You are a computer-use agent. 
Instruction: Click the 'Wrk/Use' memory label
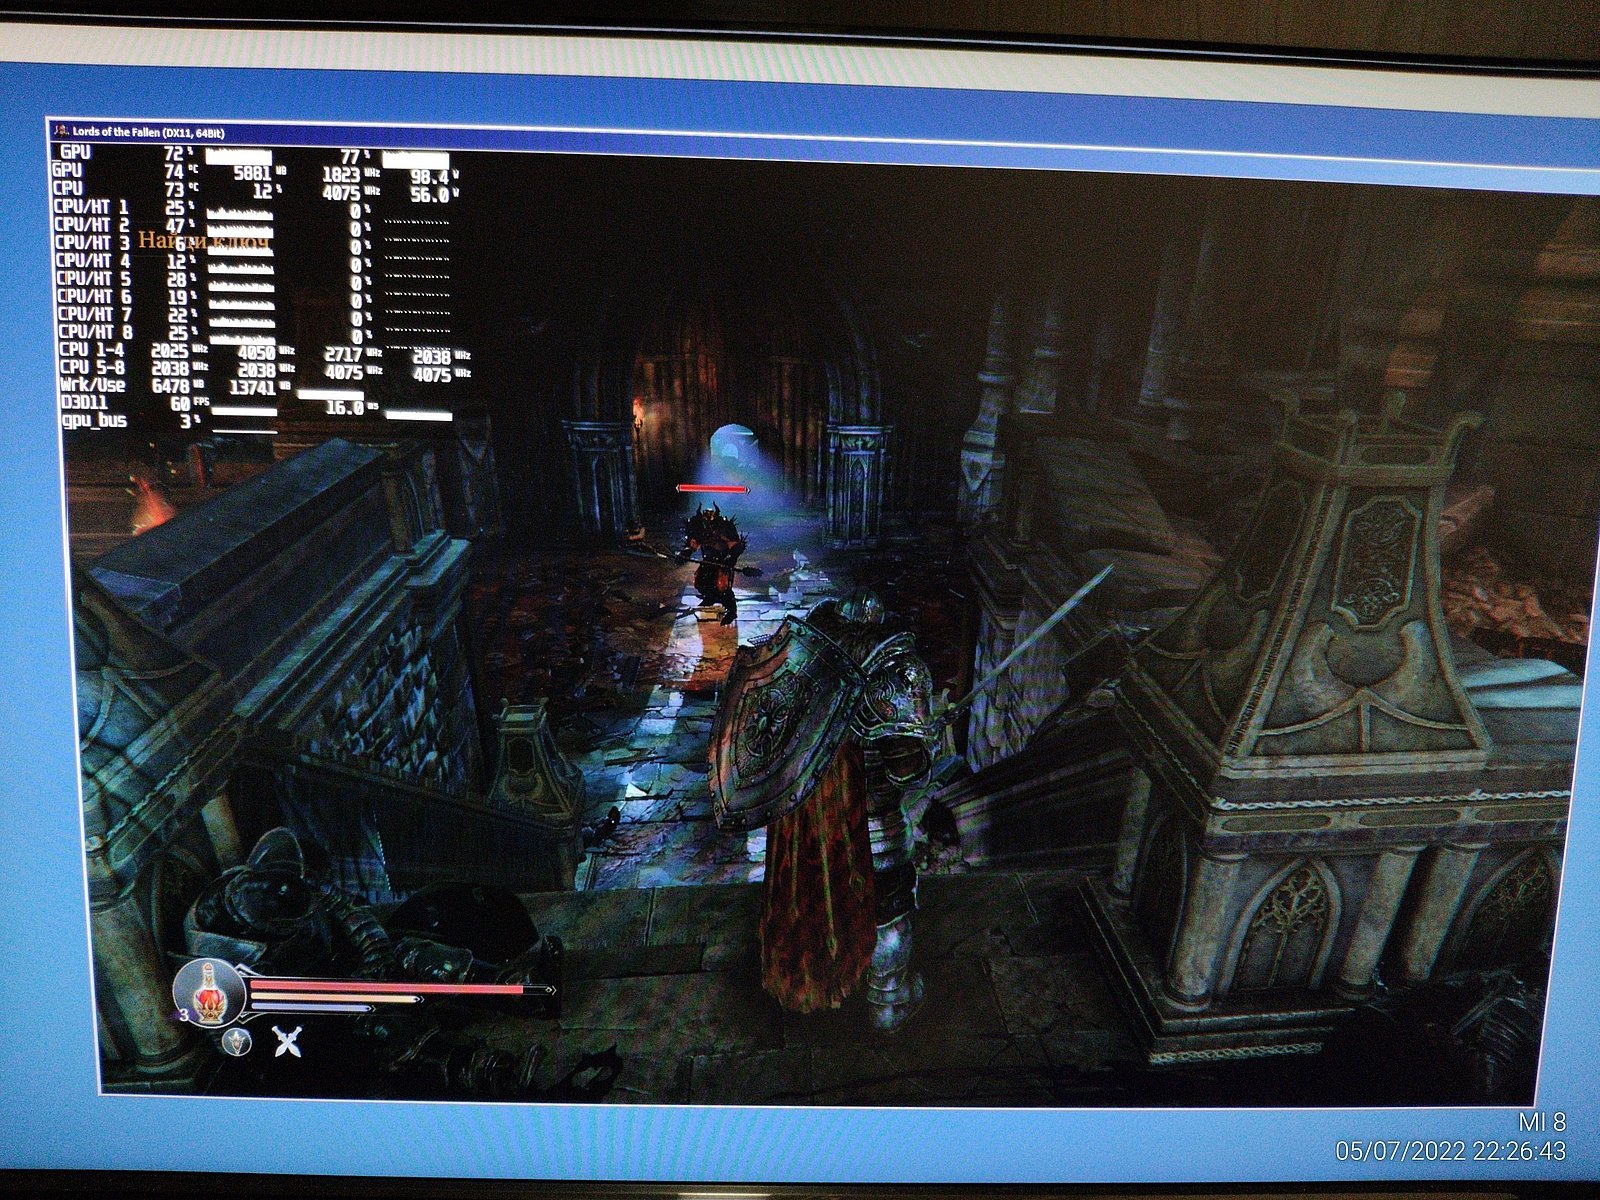click(93, 386)
